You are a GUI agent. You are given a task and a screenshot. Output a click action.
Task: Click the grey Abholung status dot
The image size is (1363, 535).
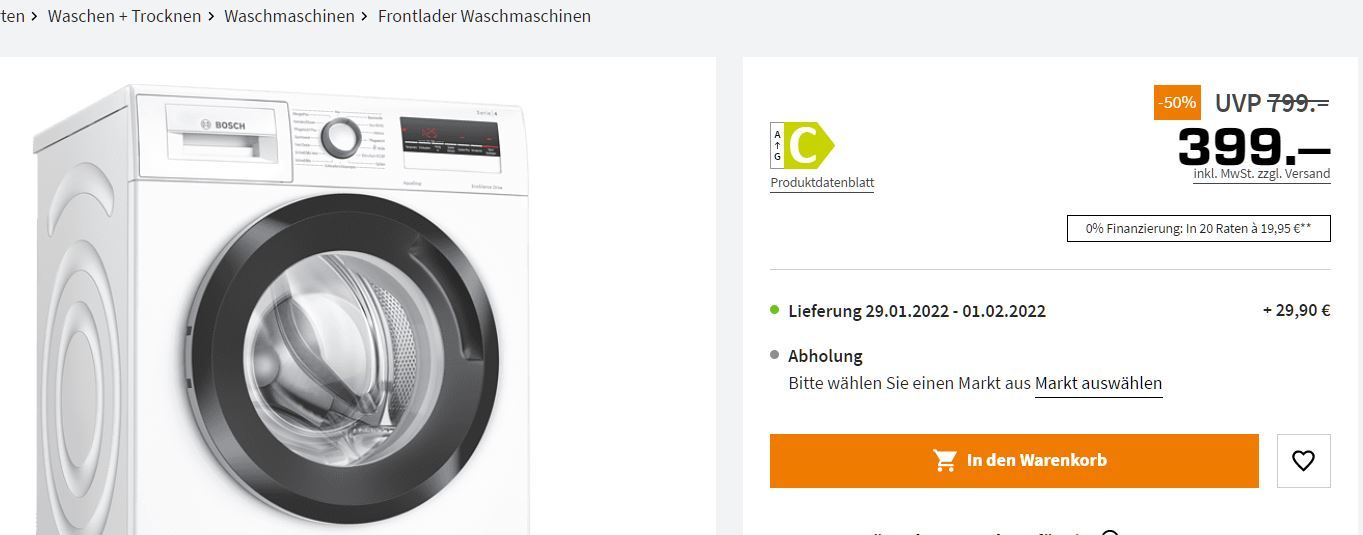[775, 355]
